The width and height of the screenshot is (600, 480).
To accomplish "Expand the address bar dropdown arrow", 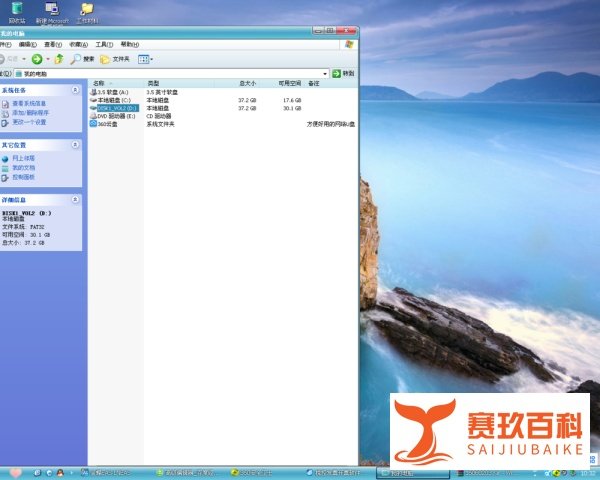I will click(325, 73).
